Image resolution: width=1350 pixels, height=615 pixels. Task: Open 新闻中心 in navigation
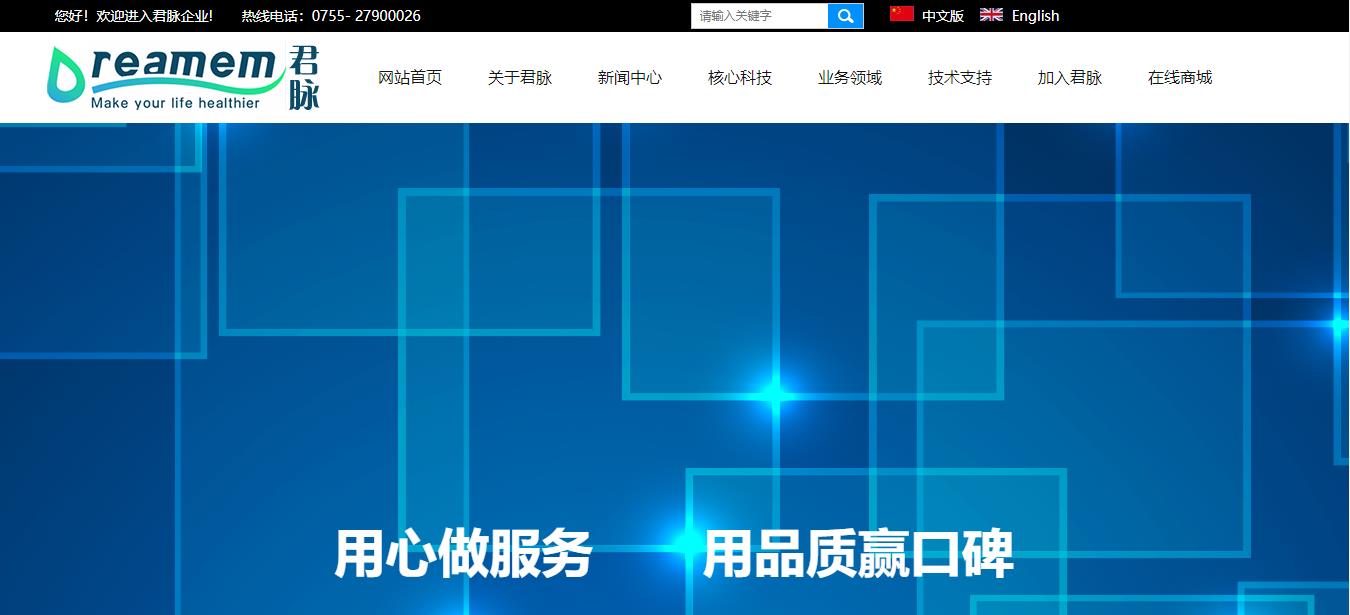click(630, 78)
